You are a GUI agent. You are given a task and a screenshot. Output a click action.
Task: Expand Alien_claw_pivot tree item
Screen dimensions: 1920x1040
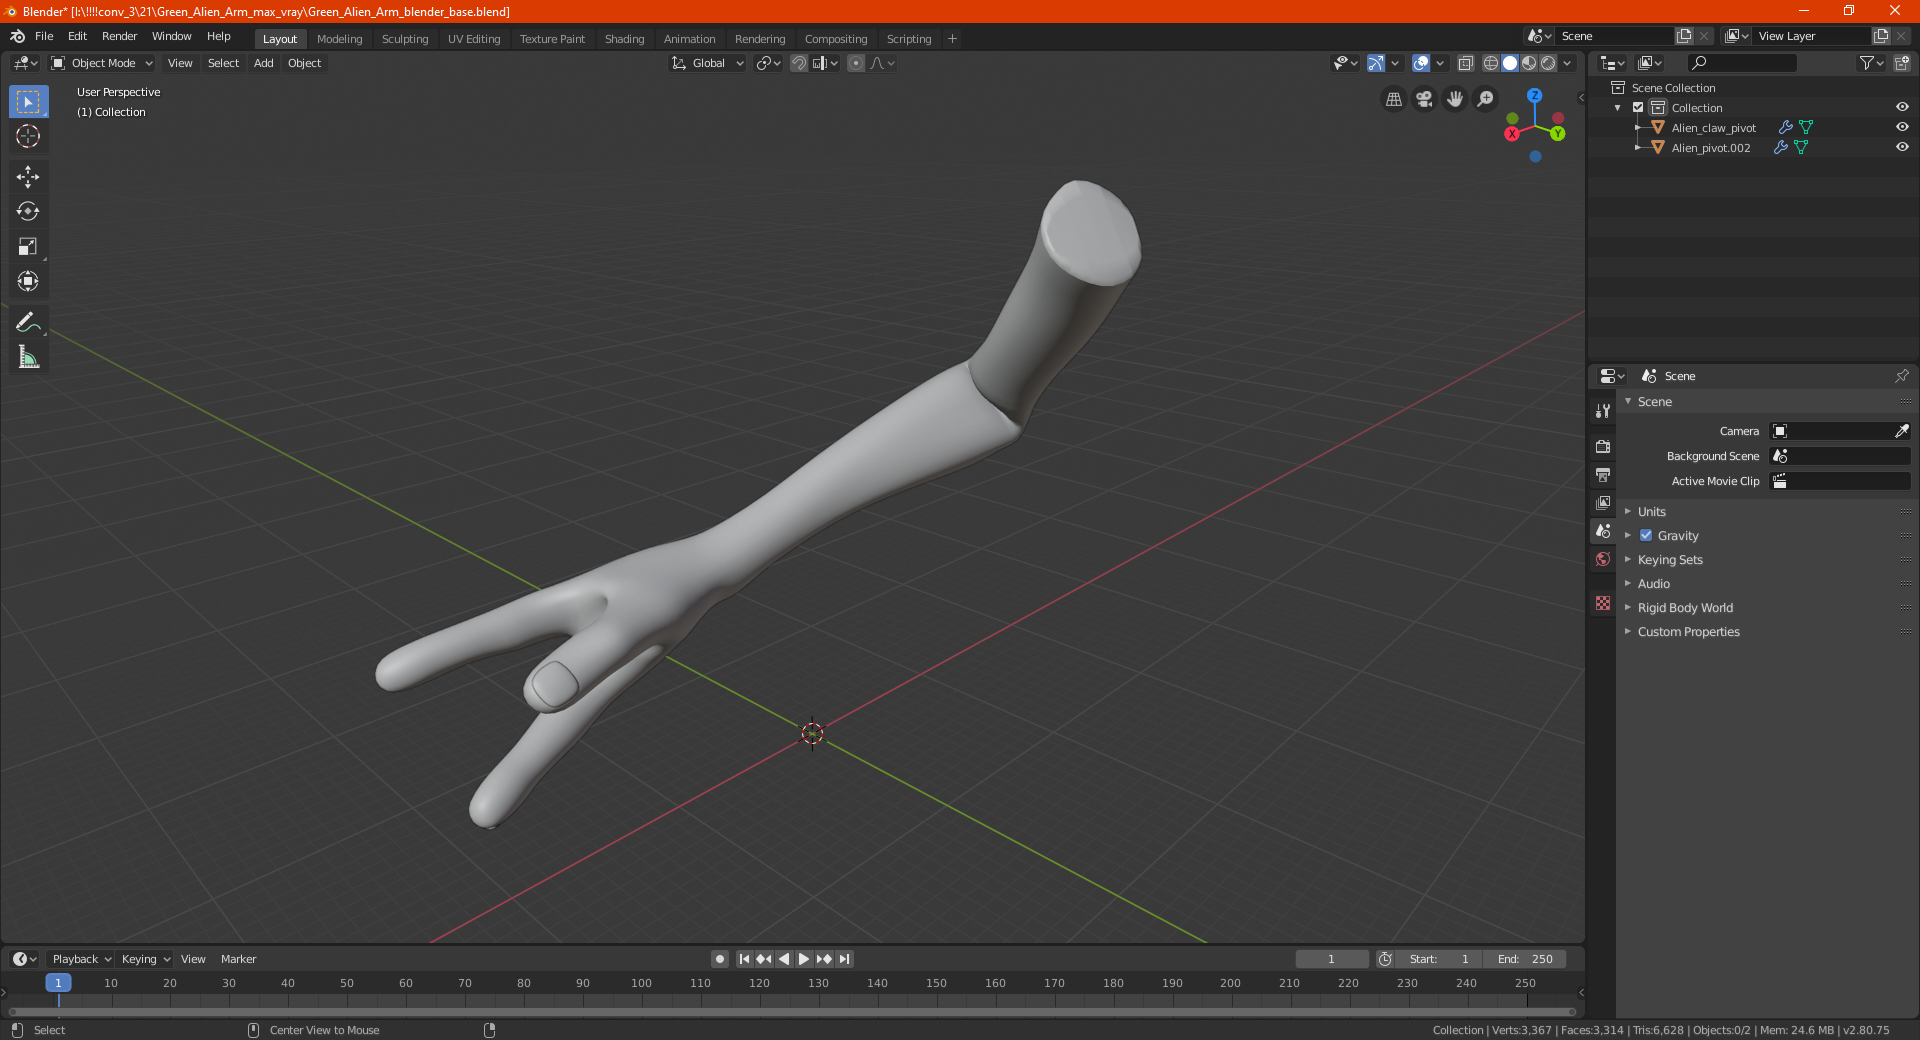click(x=1638, y=127)
